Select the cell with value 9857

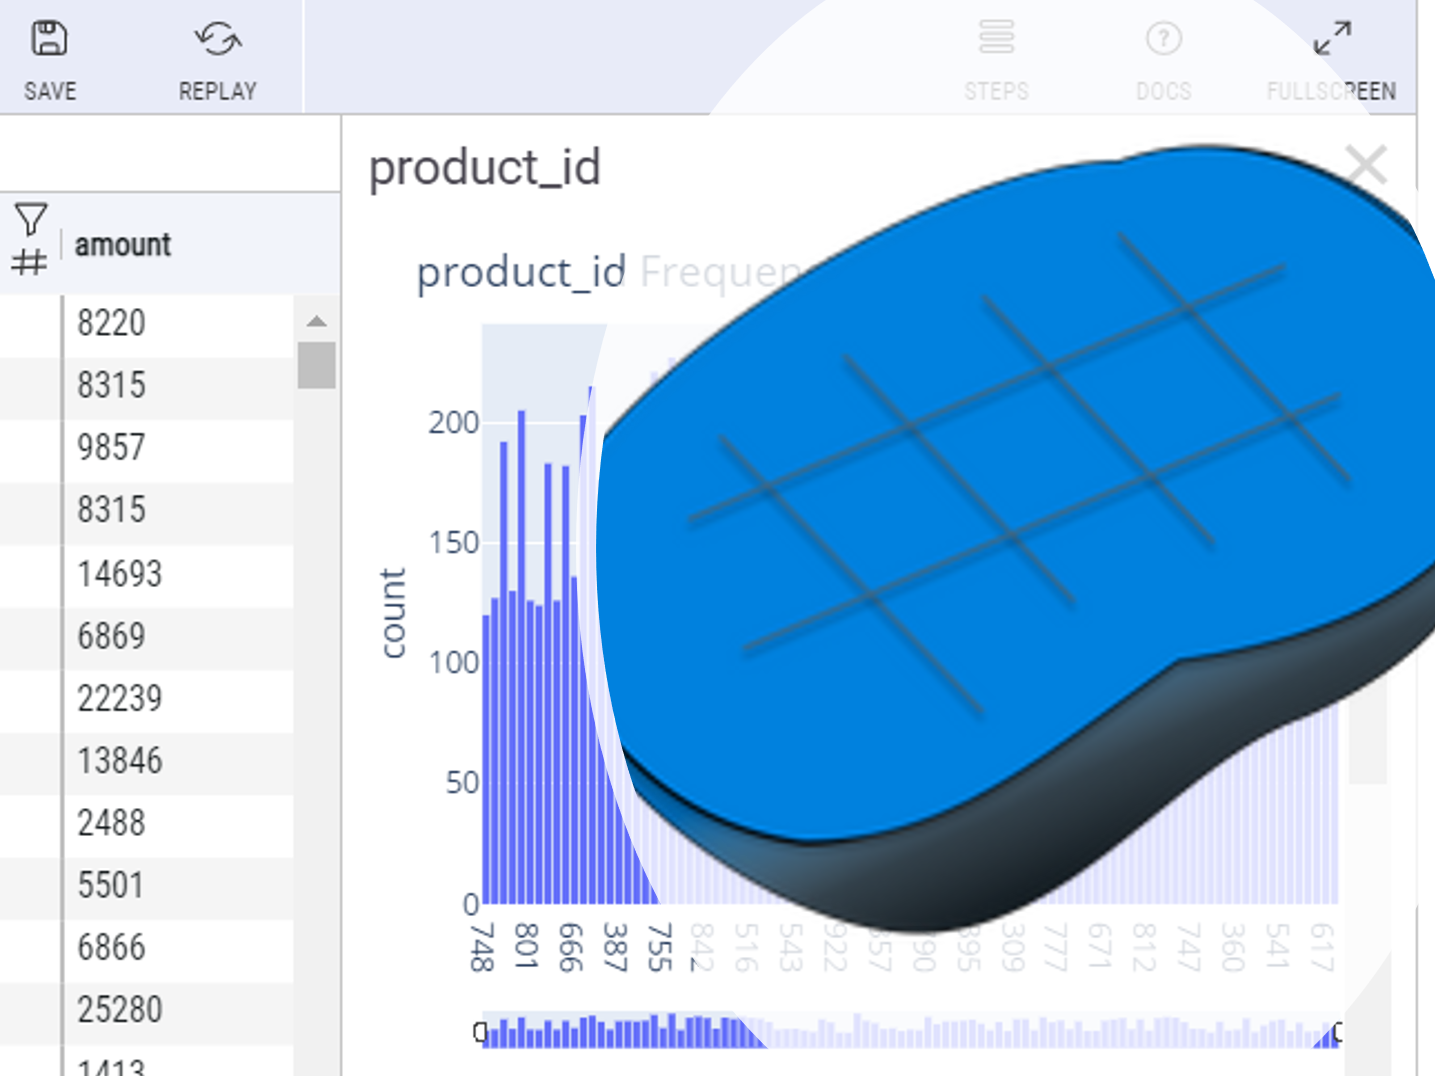click(x=112, y=448)
